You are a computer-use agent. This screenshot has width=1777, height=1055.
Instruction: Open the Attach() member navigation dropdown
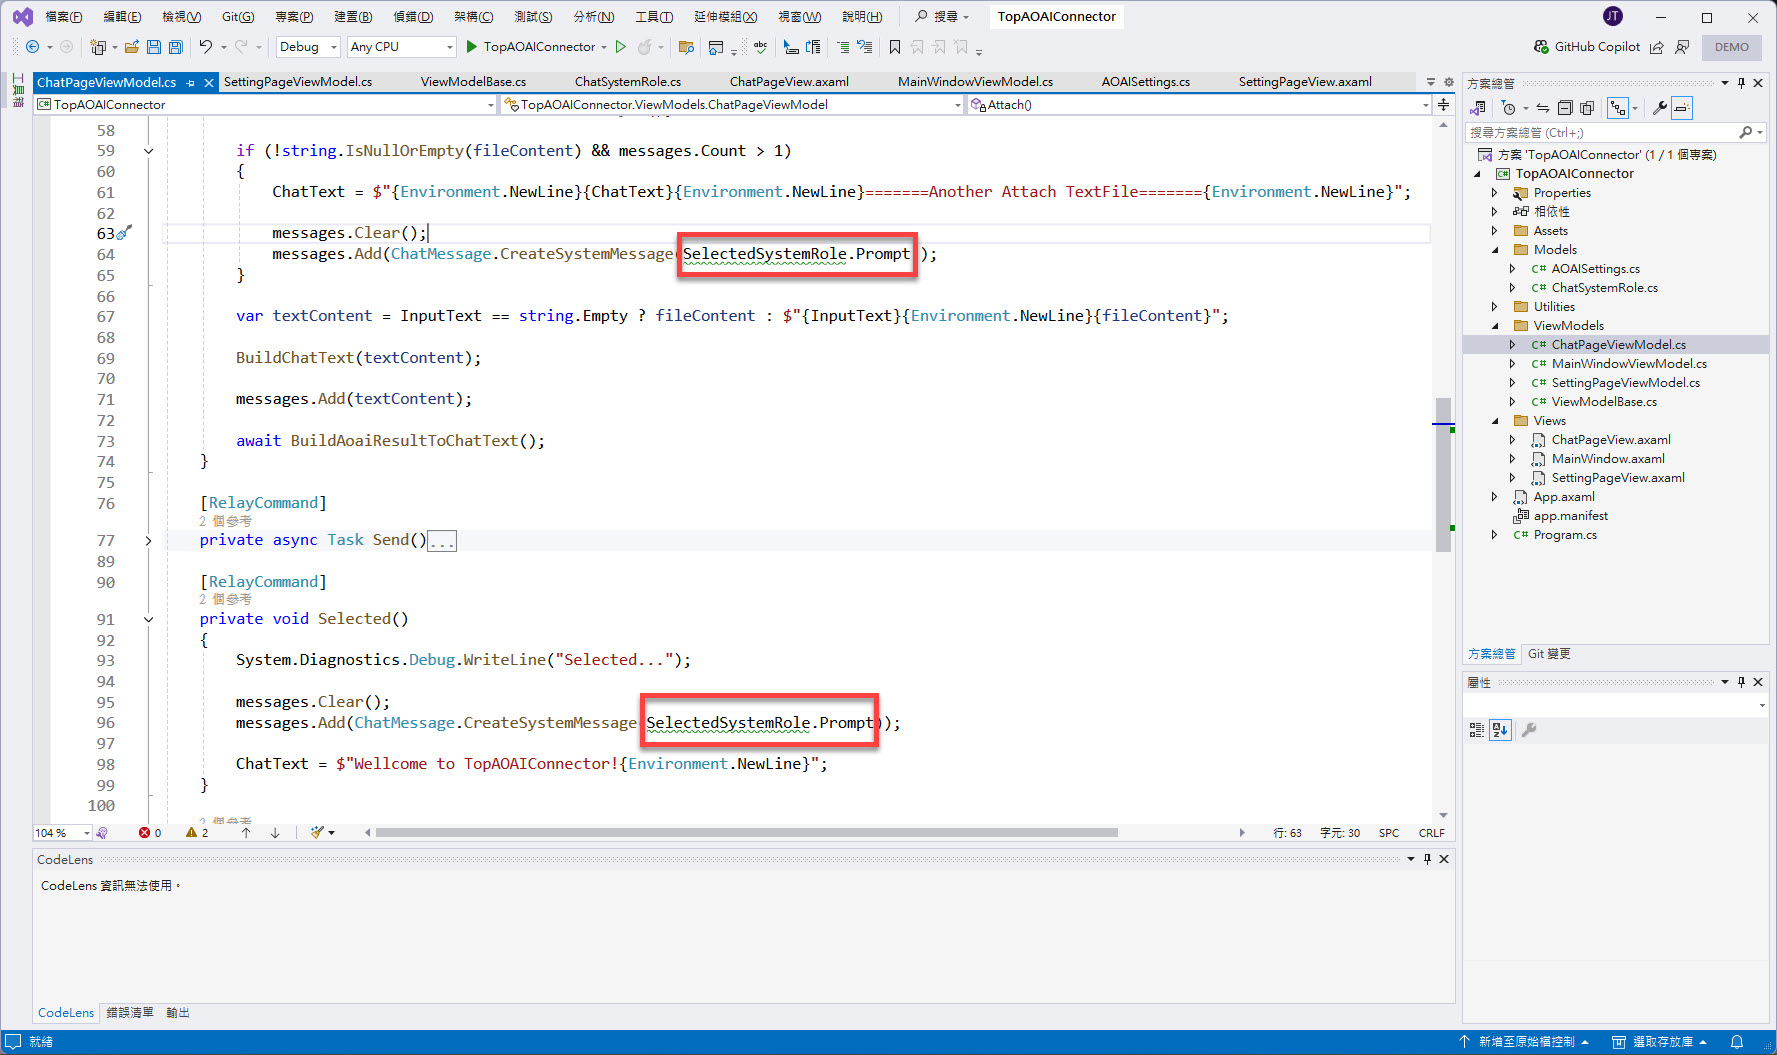pos(1199,104)
